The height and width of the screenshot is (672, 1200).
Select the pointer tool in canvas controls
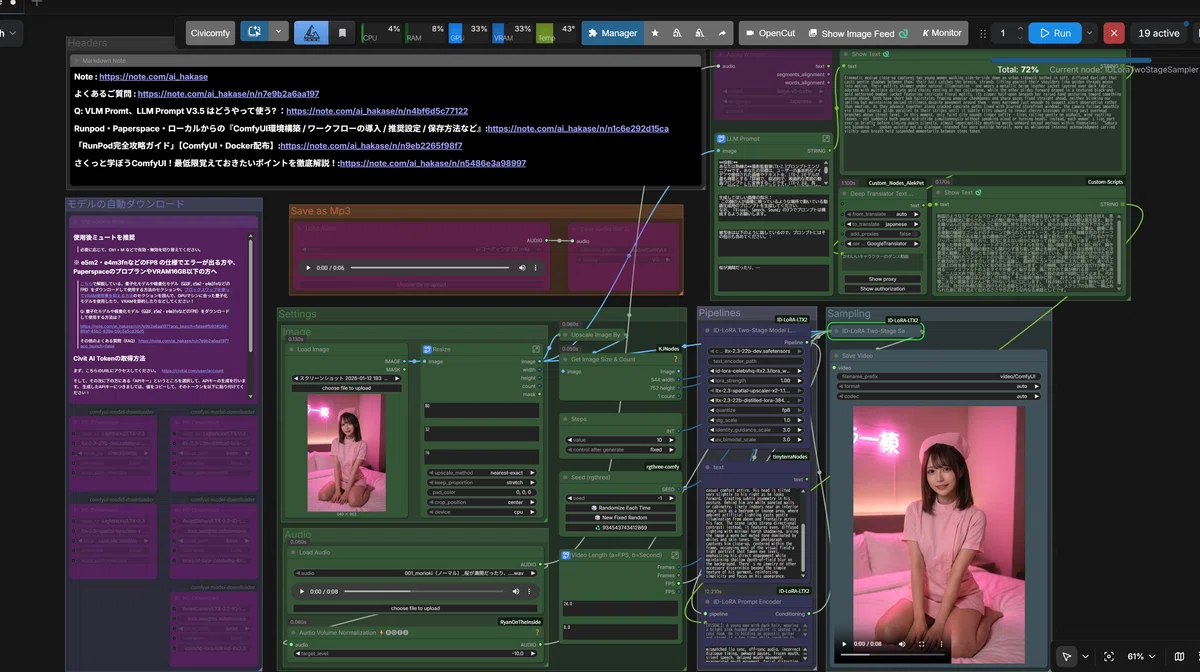(x=1066, y=656)
